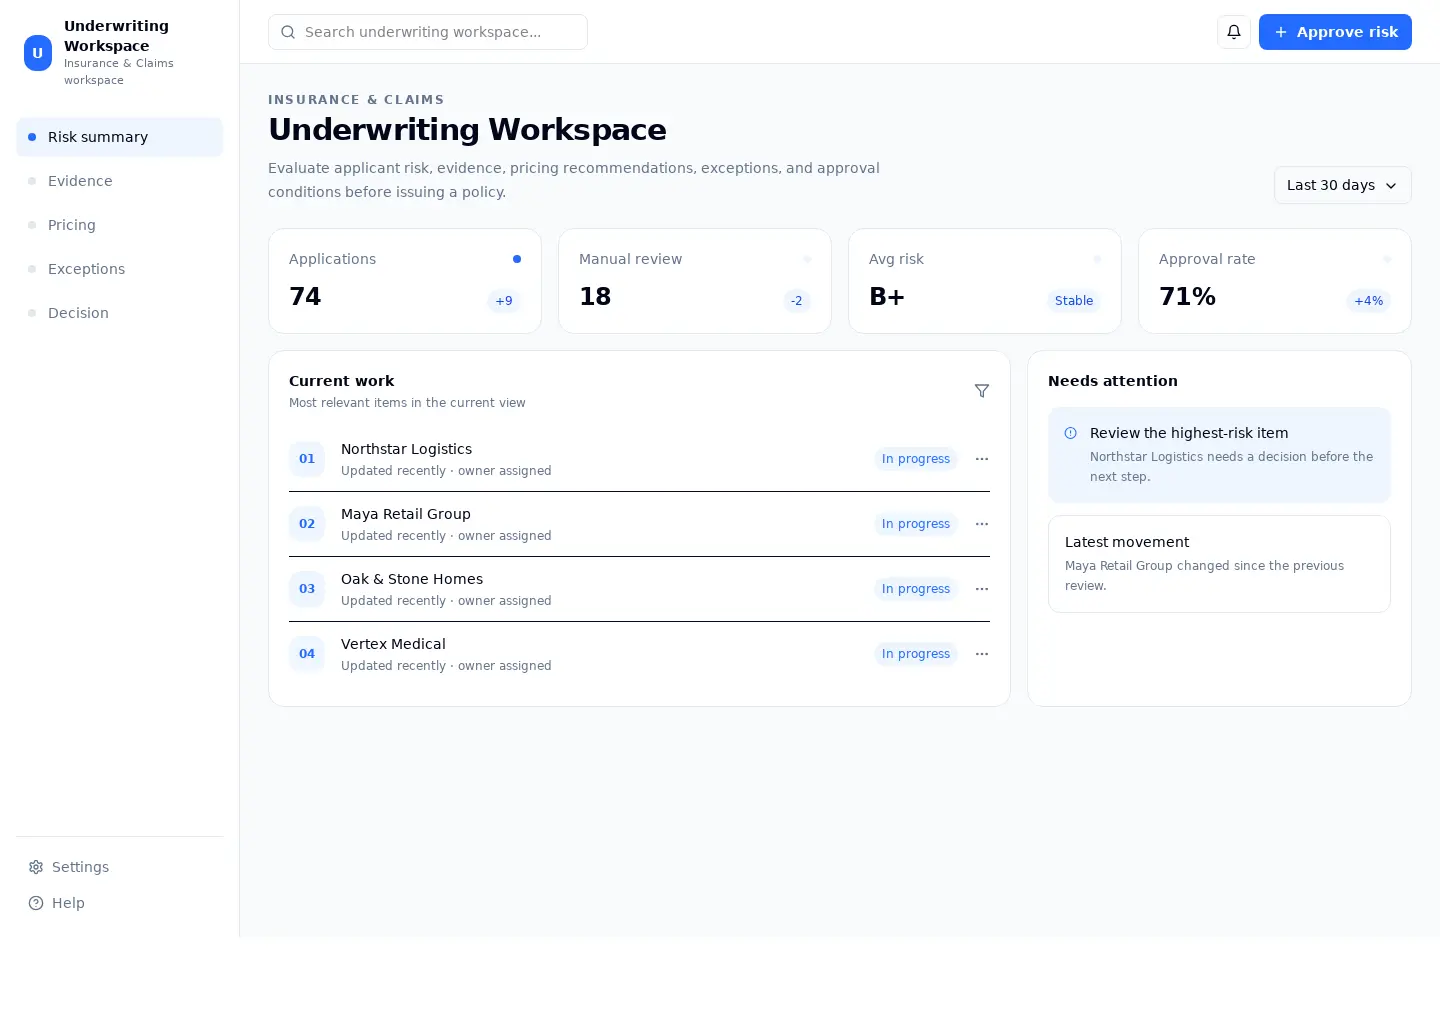Click In progress status for Northstar Logistics
The image size is (1440, 1024).
tap(916, 459)
